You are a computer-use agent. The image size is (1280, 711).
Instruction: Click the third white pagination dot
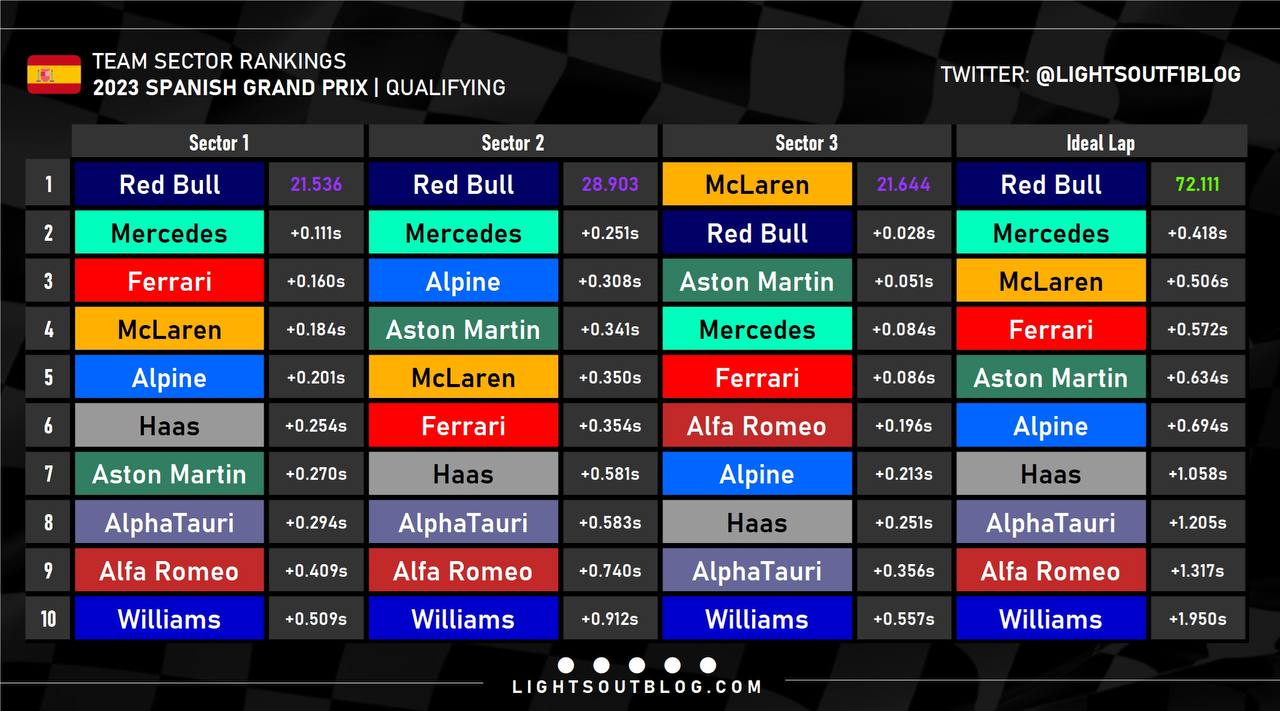pos(637,665)
